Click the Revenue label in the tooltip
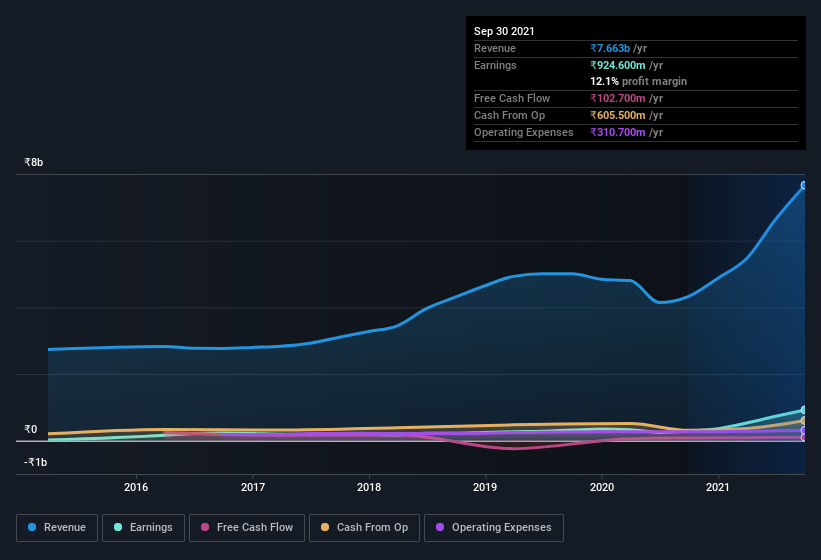821x560 pixels. click(x=495, y=48)
